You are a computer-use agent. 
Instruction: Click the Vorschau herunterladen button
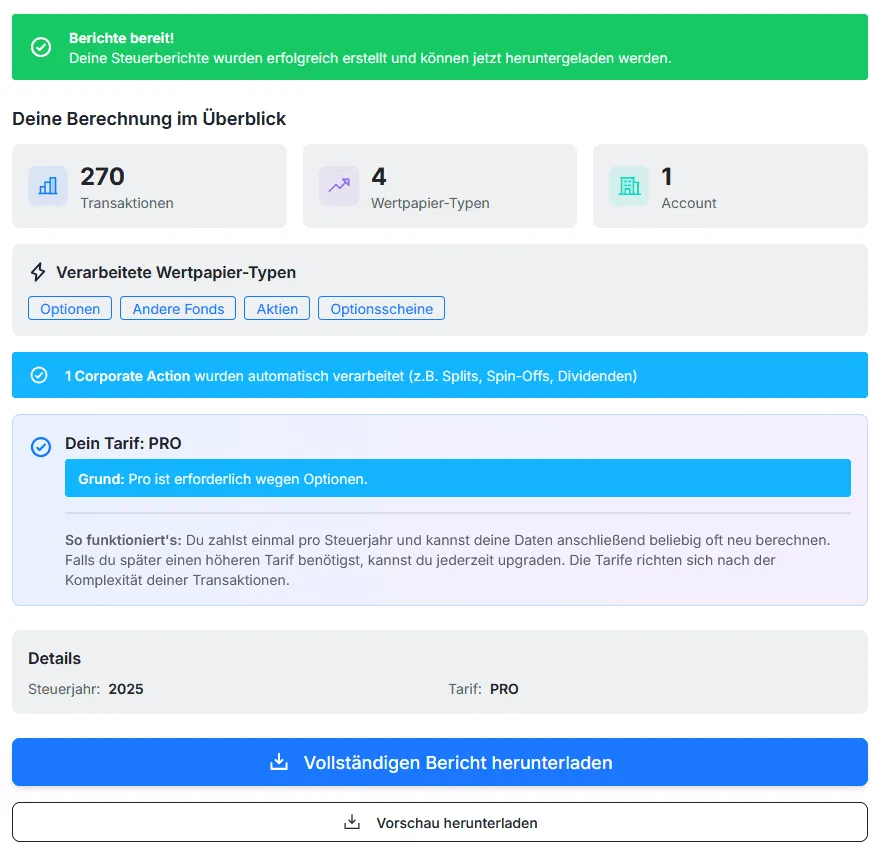440,822
